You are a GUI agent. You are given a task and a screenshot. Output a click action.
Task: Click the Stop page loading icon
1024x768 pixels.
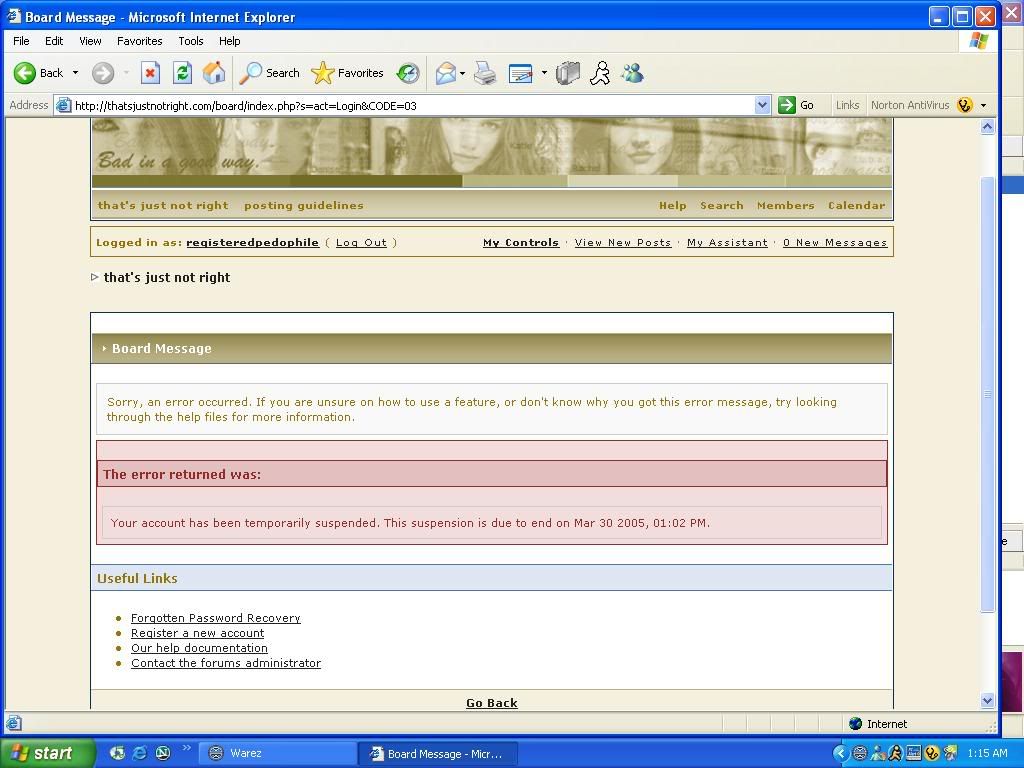[150, 73]
